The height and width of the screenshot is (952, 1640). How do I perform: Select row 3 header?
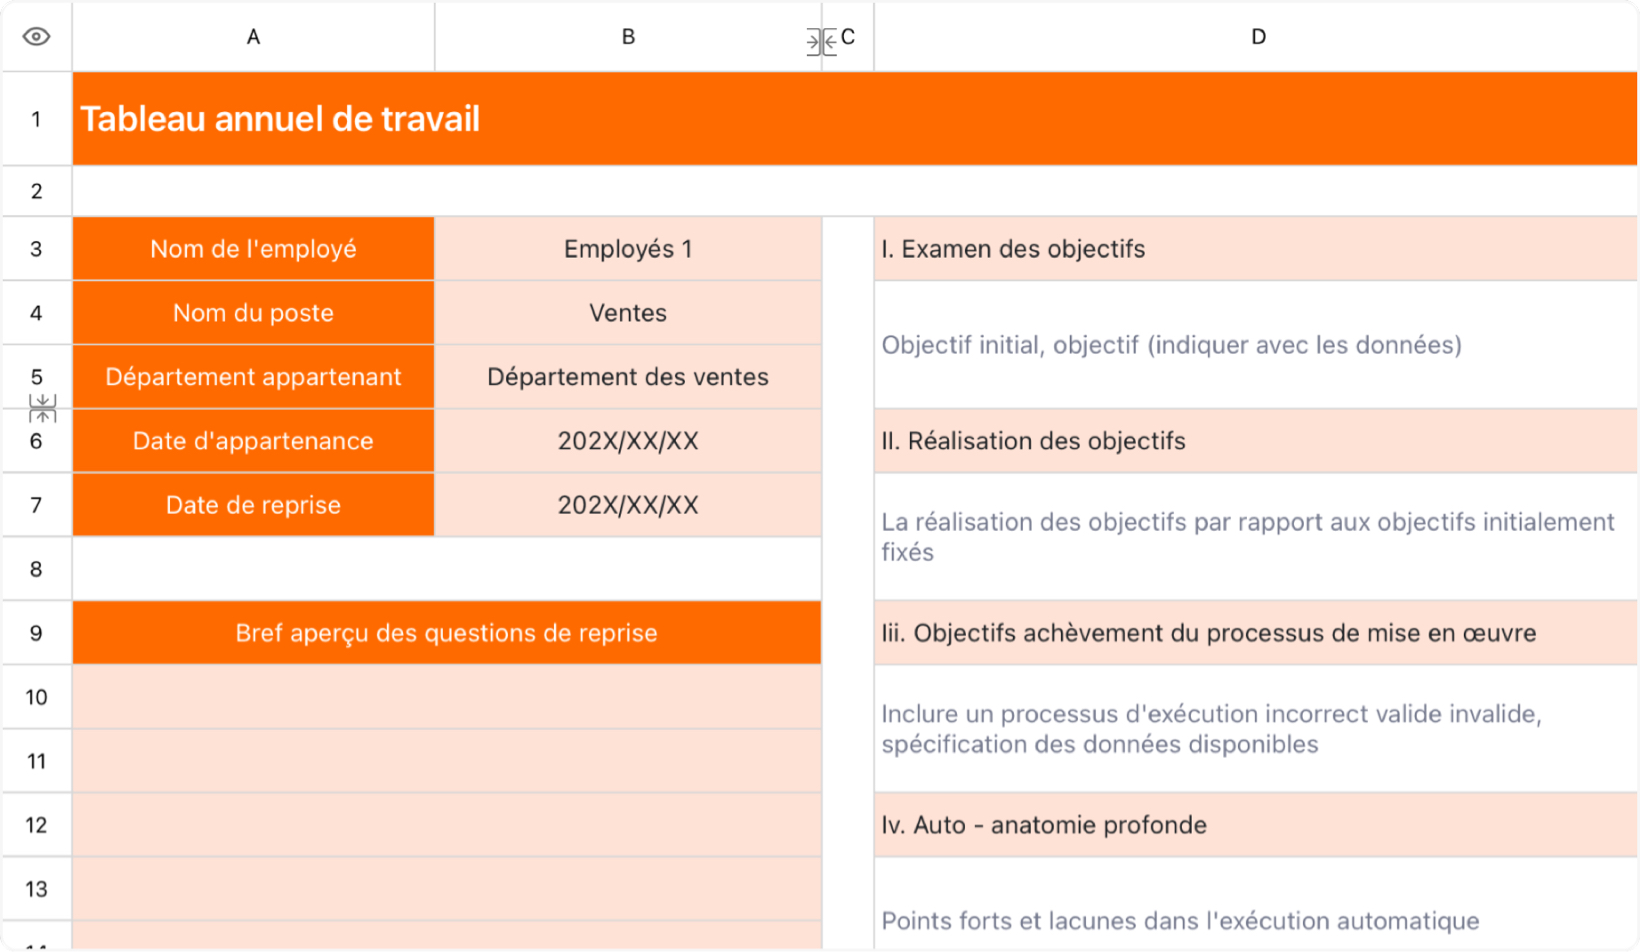coord(36,249)
